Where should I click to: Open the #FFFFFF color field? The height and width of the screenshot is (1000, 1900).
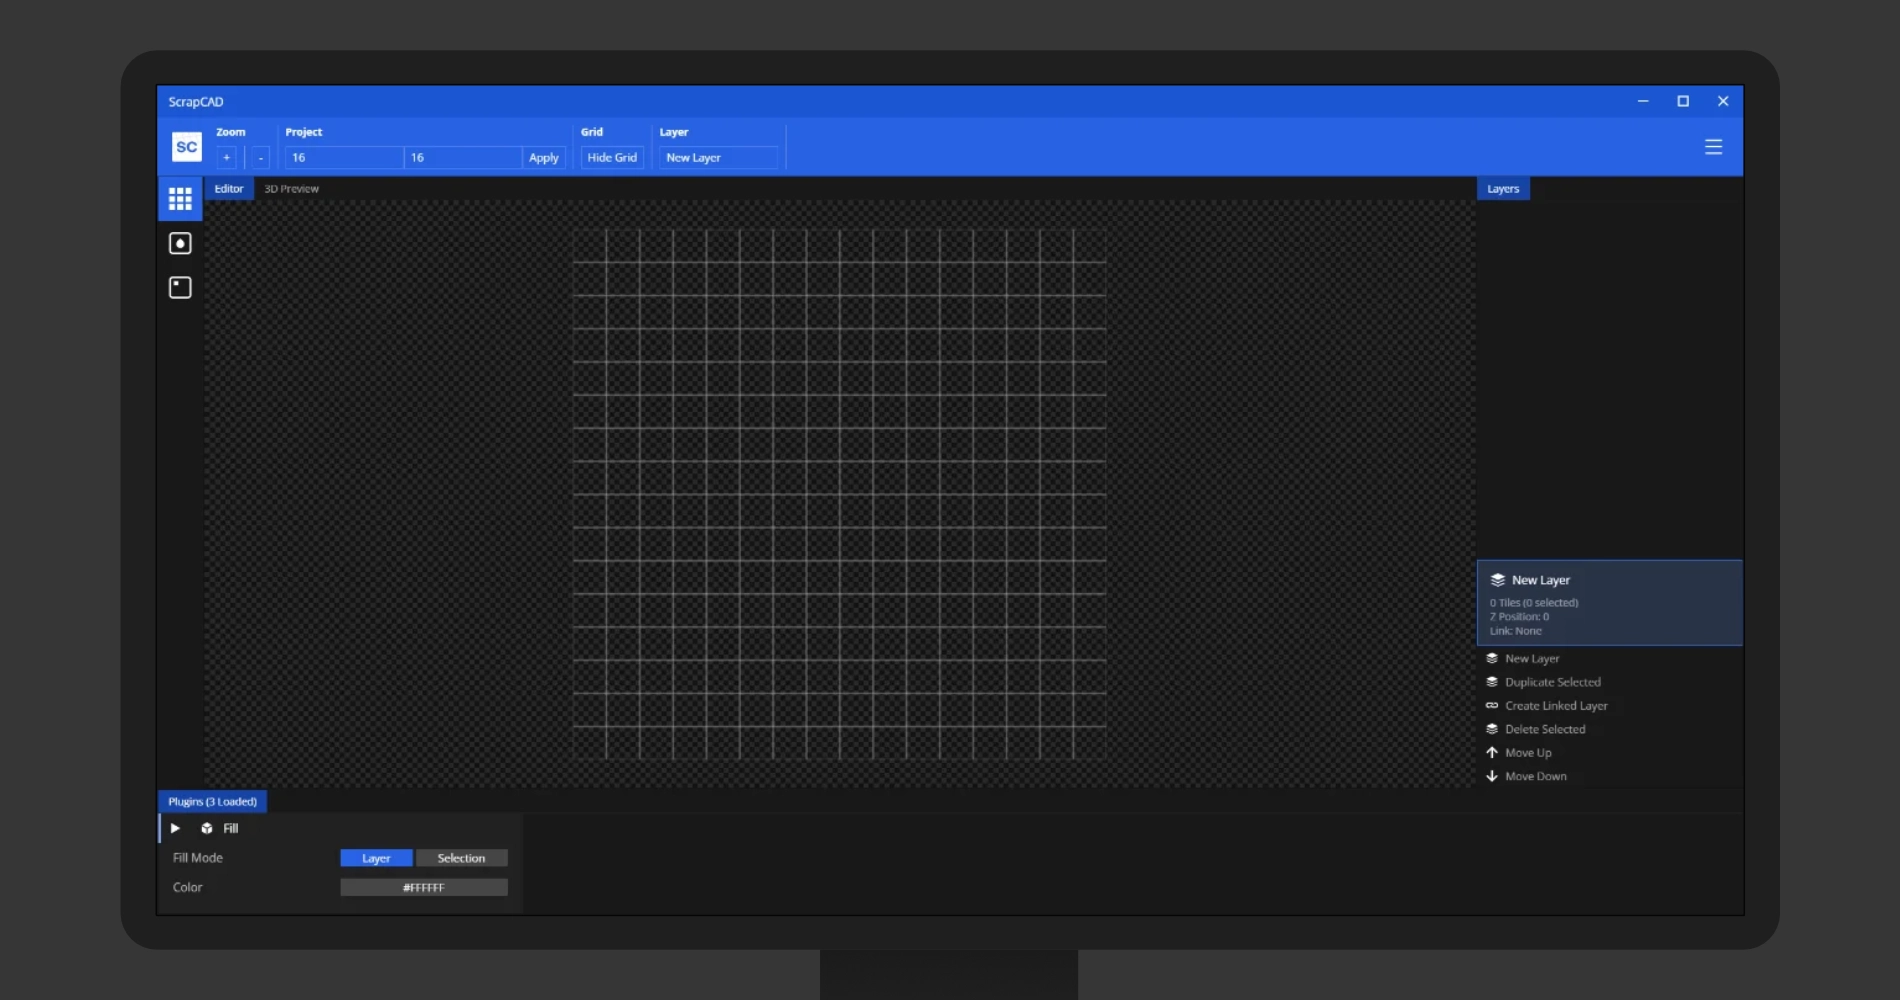[424, 888]
